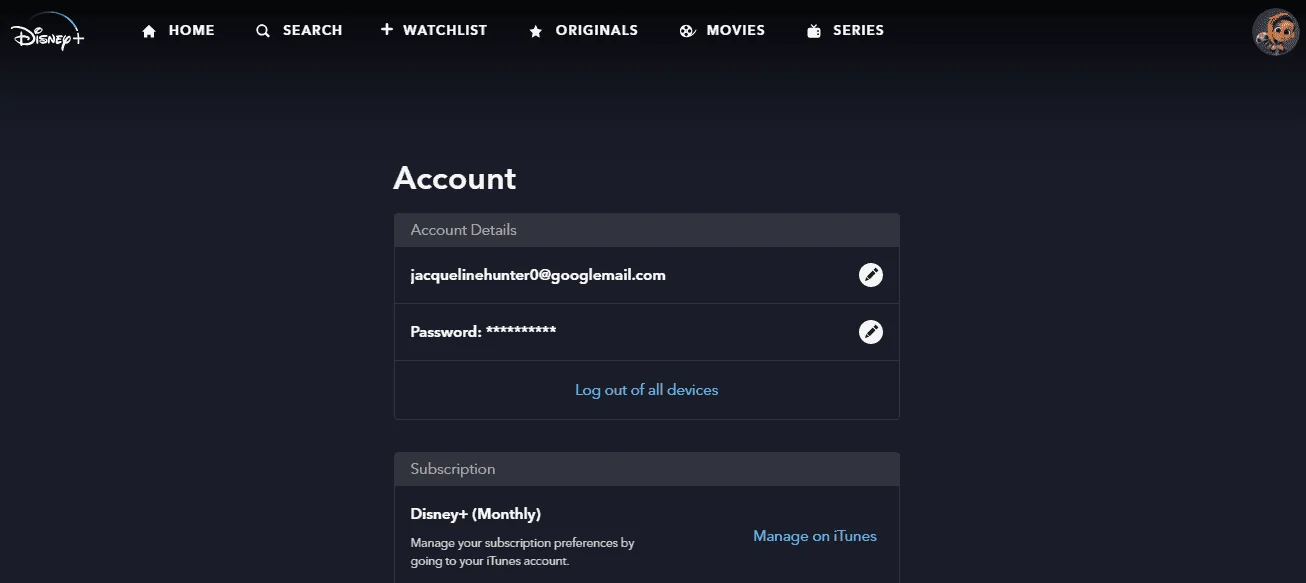Viewport: 1306px width, 583px height.
Task: Click the Series TV icon
Action: click(x=814, y=31)
